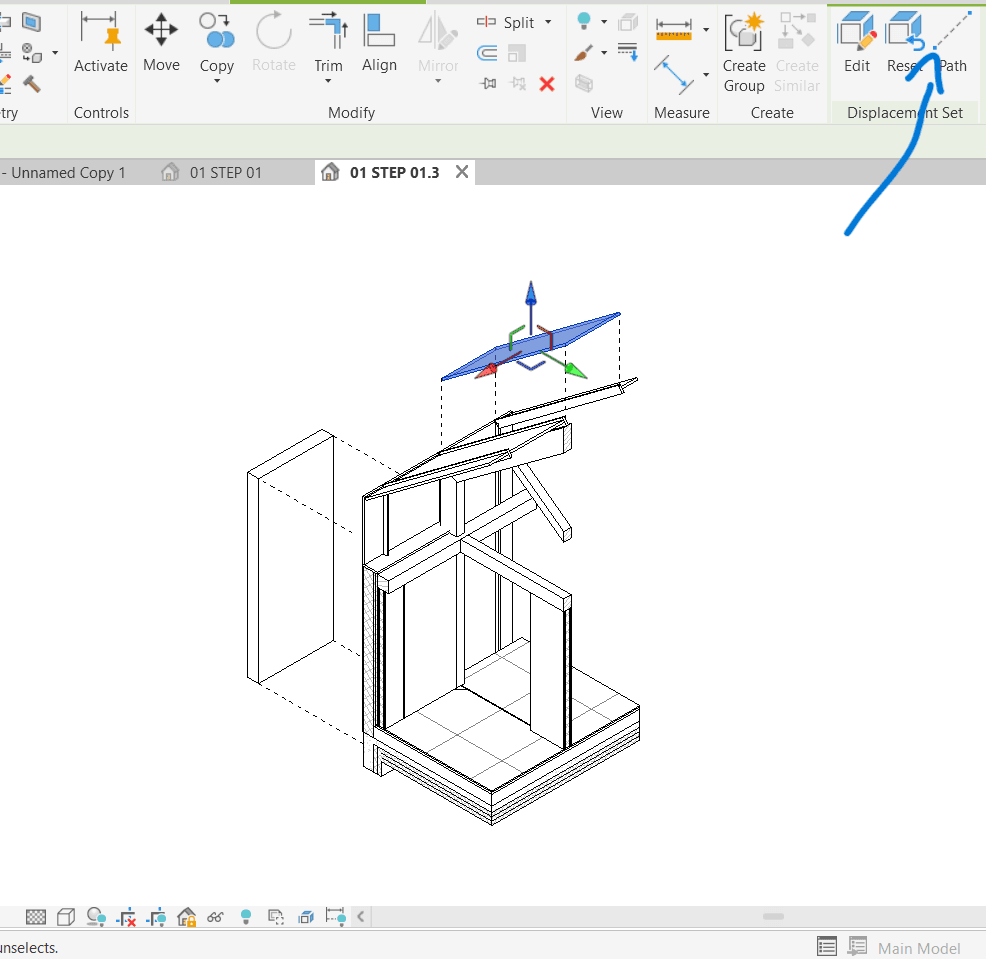Click the Demolish hammer icon
Image resolution: width=986 pixels, height=959 pixels.
tap(31, 84)
